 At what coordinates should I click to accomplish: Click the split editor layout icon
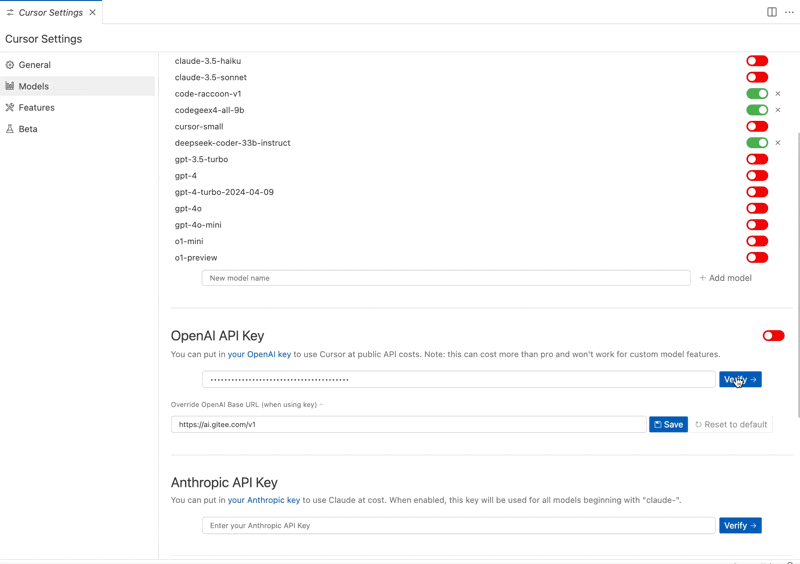pyautogui.click(x=771, y=12)
